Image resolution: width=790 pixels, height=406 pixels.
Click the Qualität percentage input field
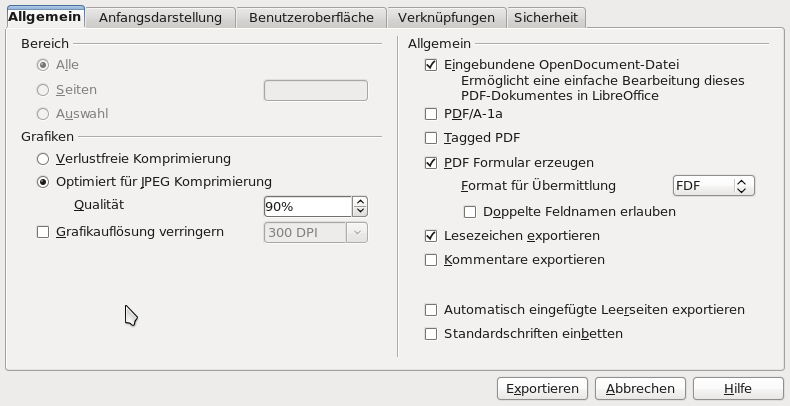point(307,206)
